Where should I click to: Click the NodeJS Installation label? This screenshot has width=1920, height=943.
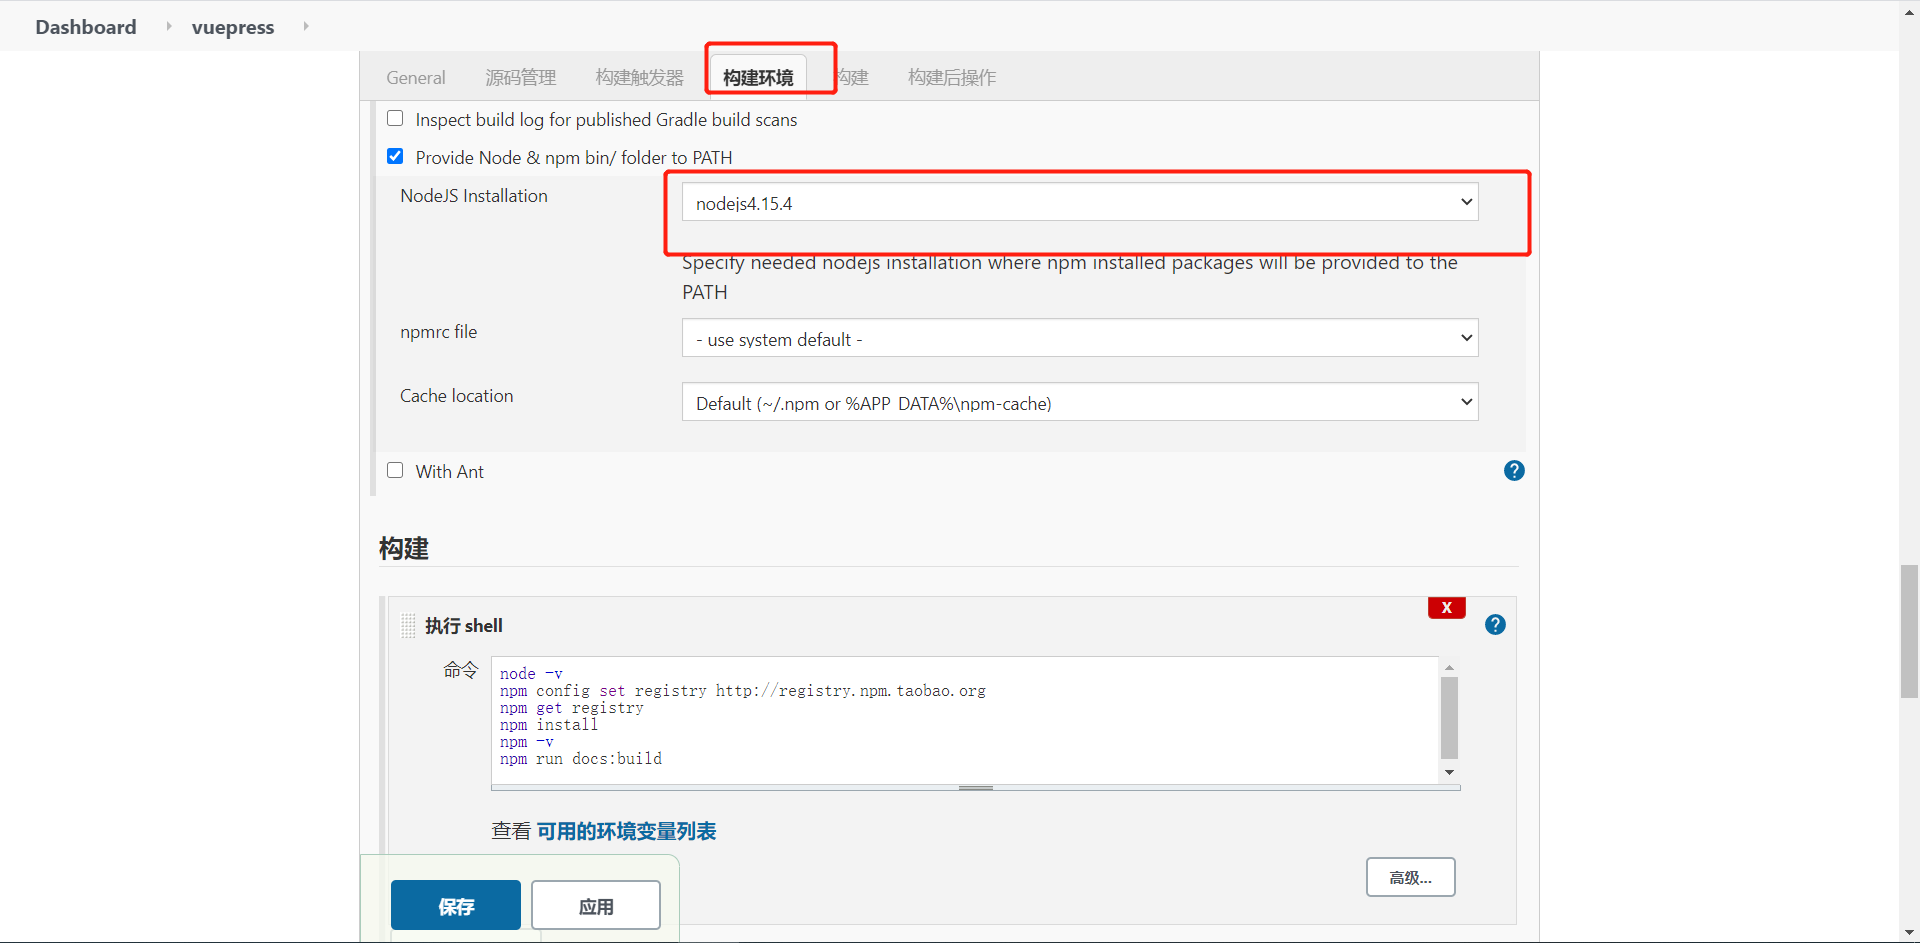click(x=474, y=196)
